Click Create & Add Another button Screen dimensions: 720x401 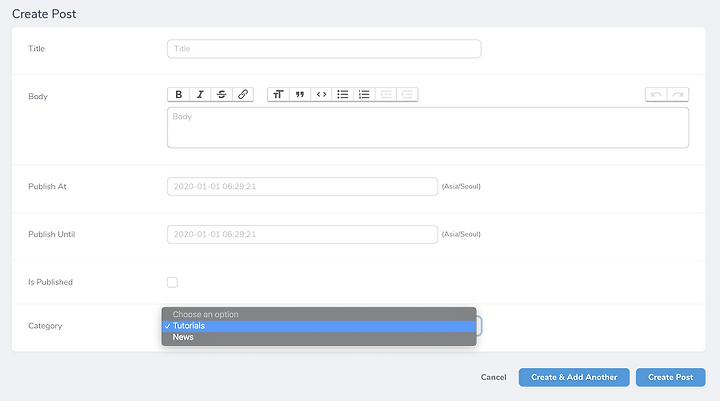[574, 377]
